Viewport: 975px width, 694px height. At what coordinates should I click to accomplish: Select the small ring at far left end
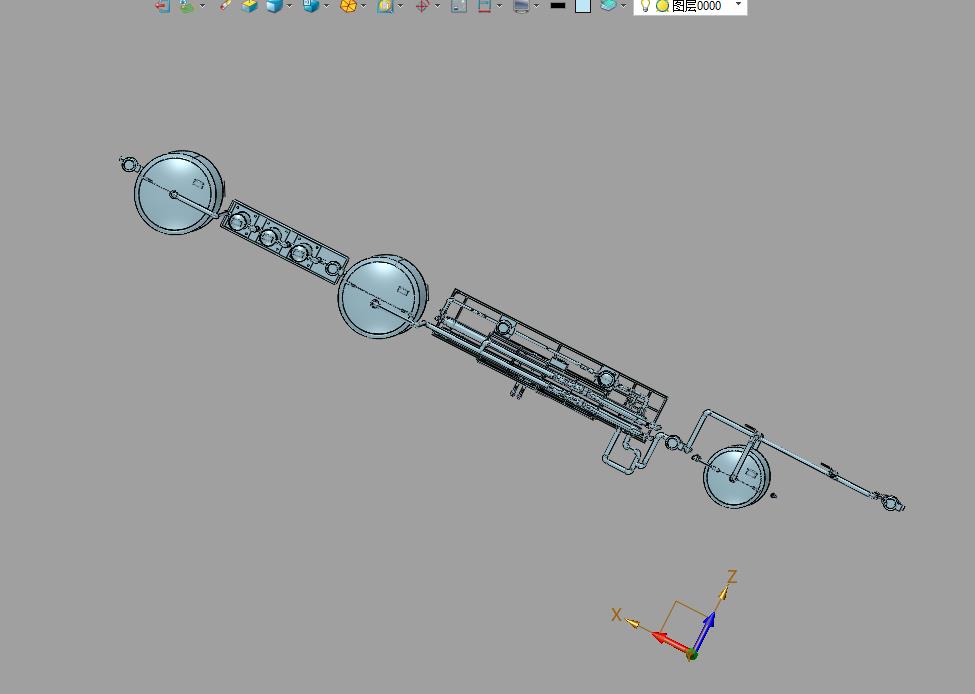[127, 164]
